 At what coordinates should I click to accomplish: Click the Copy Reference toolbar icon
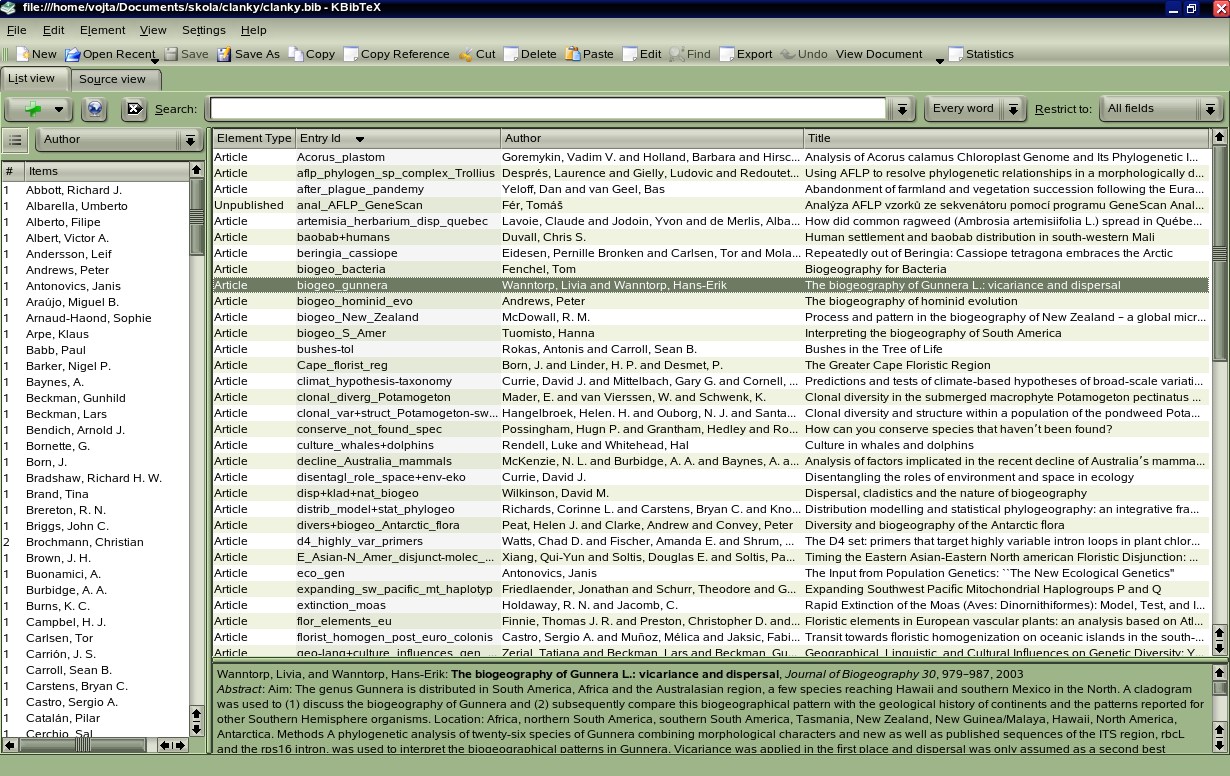pos(350,54)
